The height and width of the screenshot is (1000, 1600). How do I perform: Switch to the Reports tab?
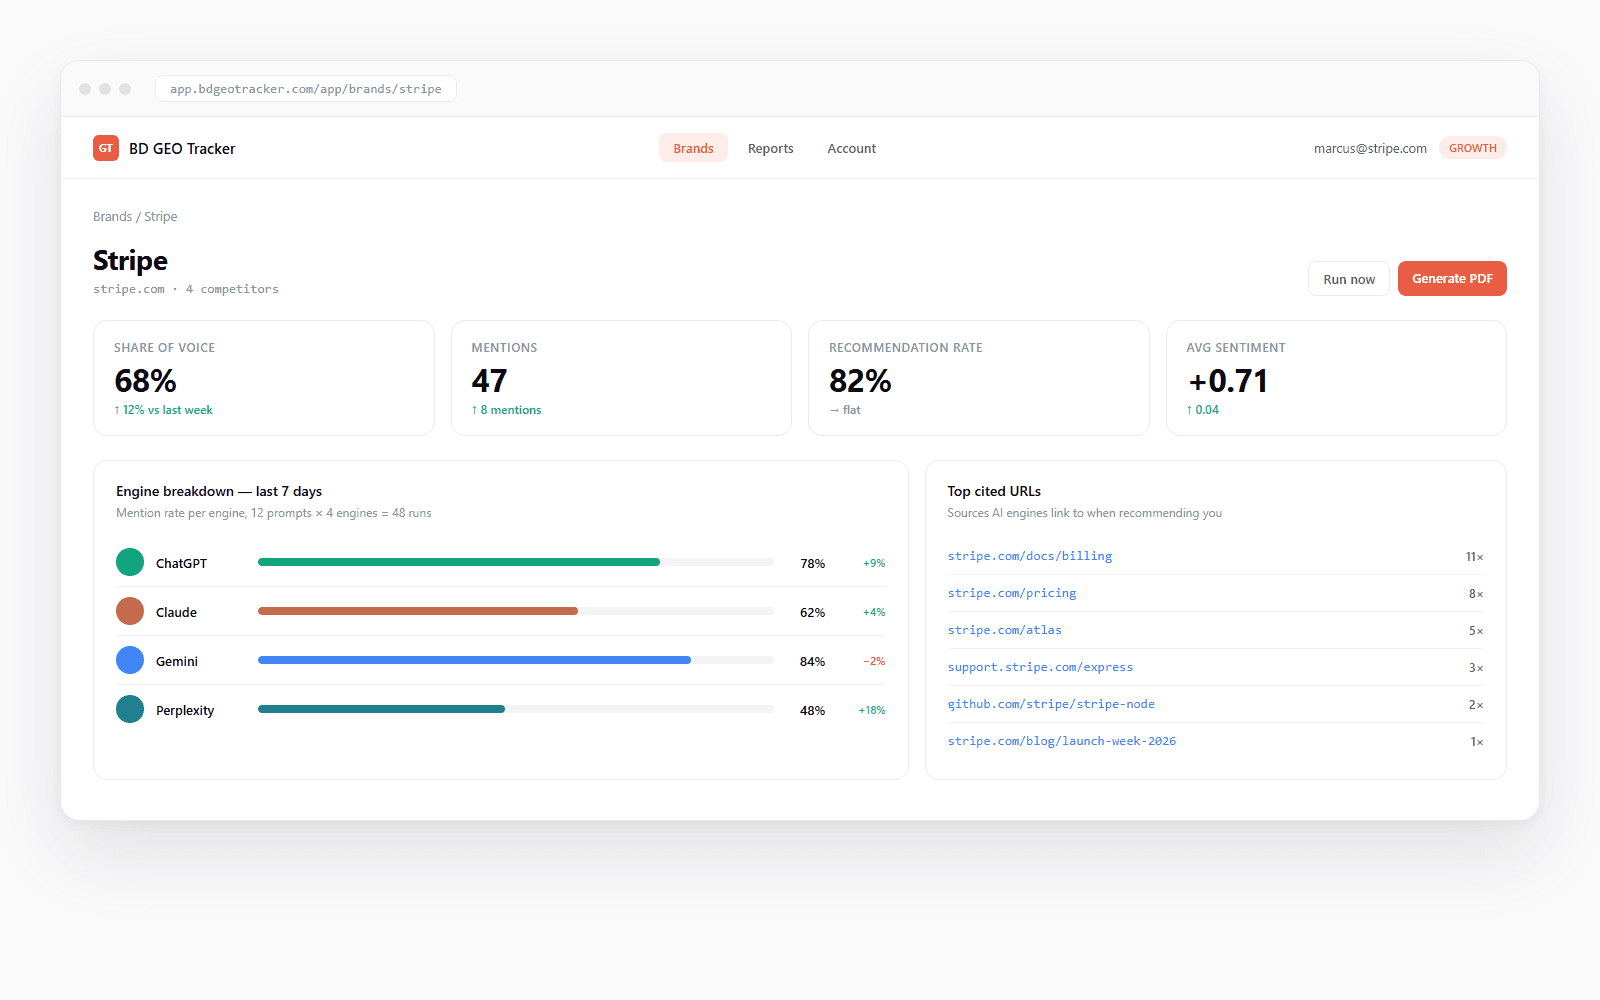pyautogui.click(x=770, y=148)
